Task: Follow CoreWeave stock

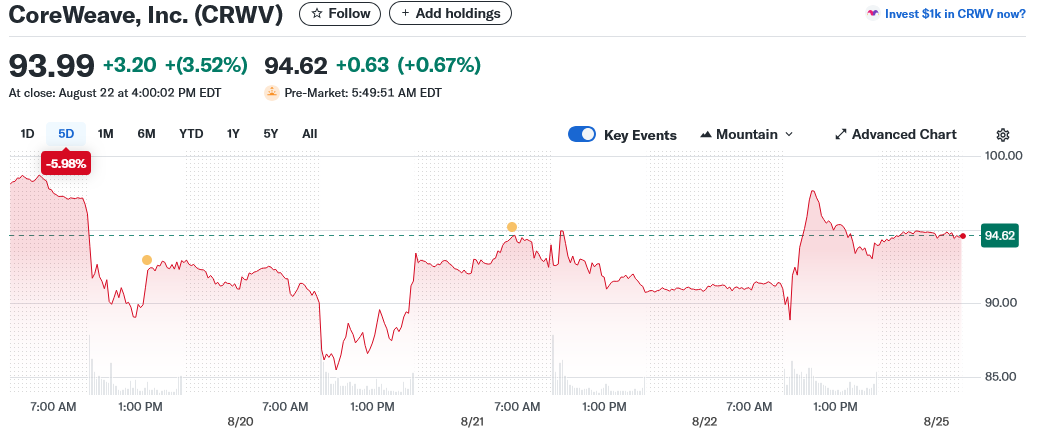Action: [340, 13]
